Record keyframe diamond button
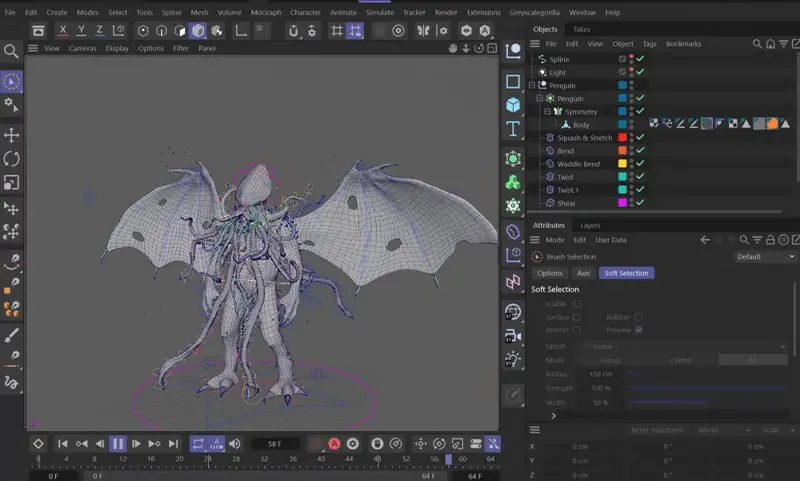The height and width of the screenshot is (481, 800). (38, 444)
